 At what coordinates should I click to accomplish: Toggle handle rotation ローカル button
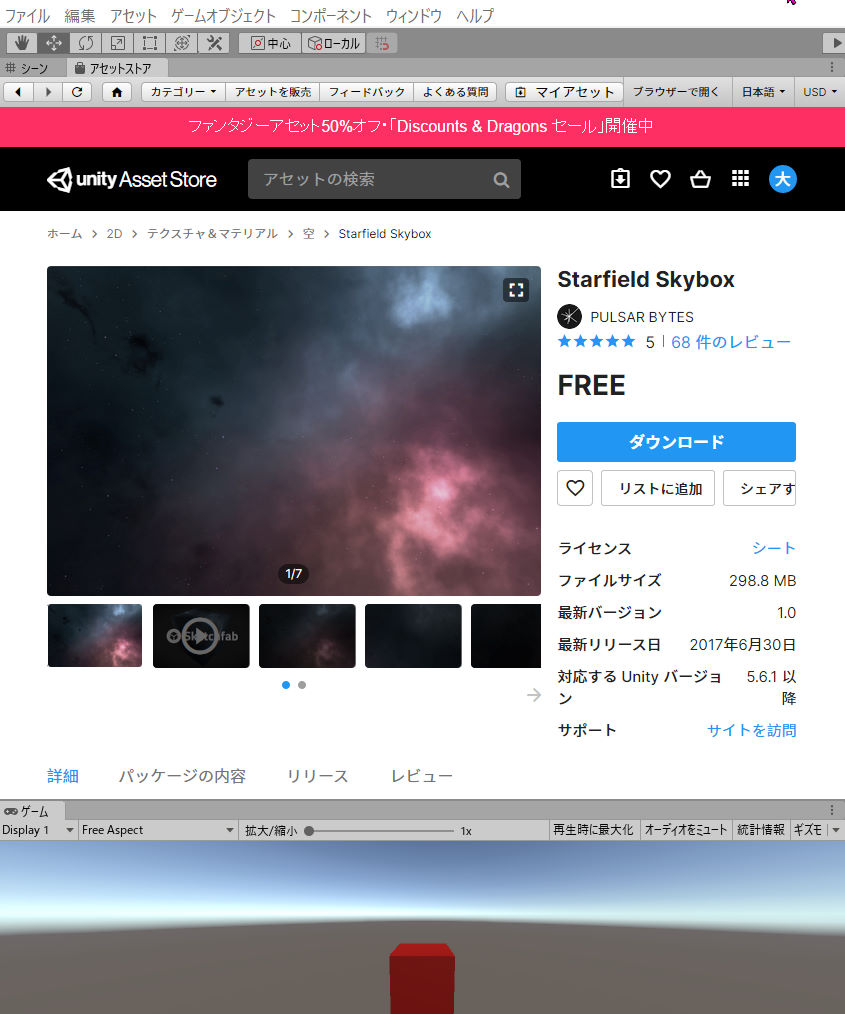(x=334, y=43)
